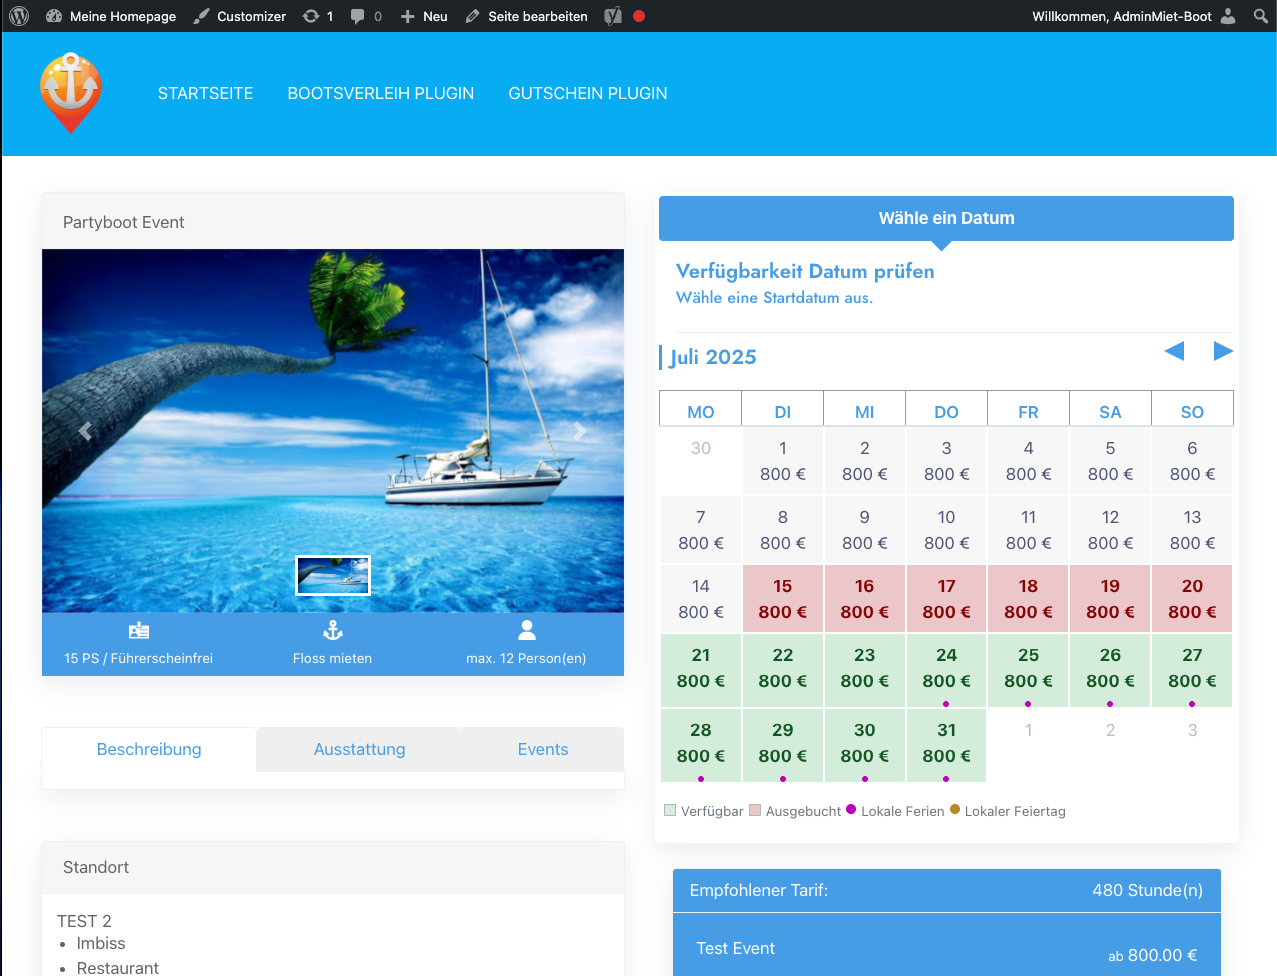Switch to the Ausstattung tab

pyautogui.click(x=359, y=749)
